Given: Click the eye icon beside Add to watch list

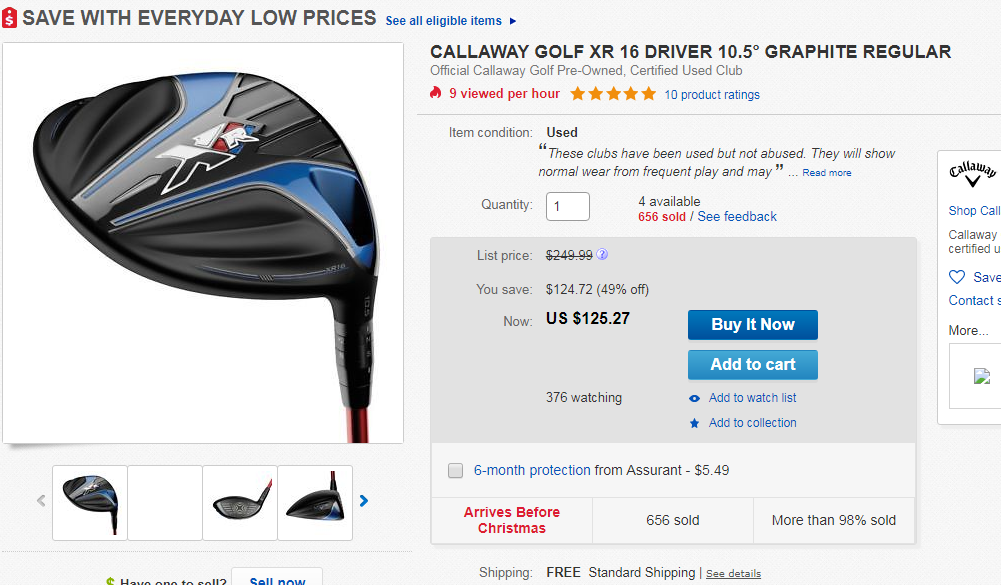Looking at the screenshot, I should 695,398.
